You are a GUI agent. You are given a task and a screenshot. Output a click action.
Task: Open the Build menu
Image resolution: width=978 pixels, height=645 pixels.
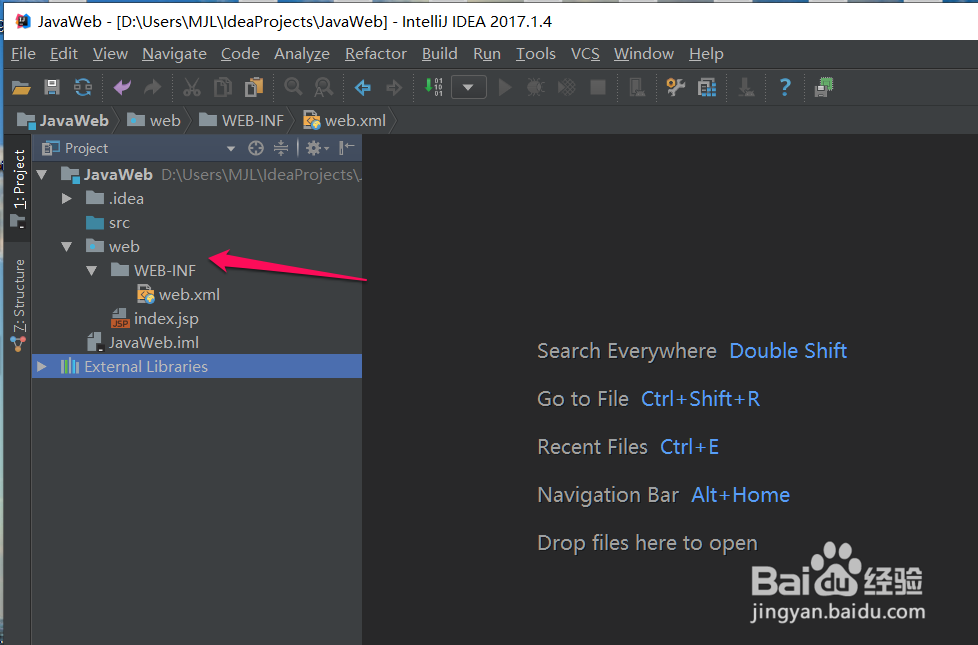[440, 54]
